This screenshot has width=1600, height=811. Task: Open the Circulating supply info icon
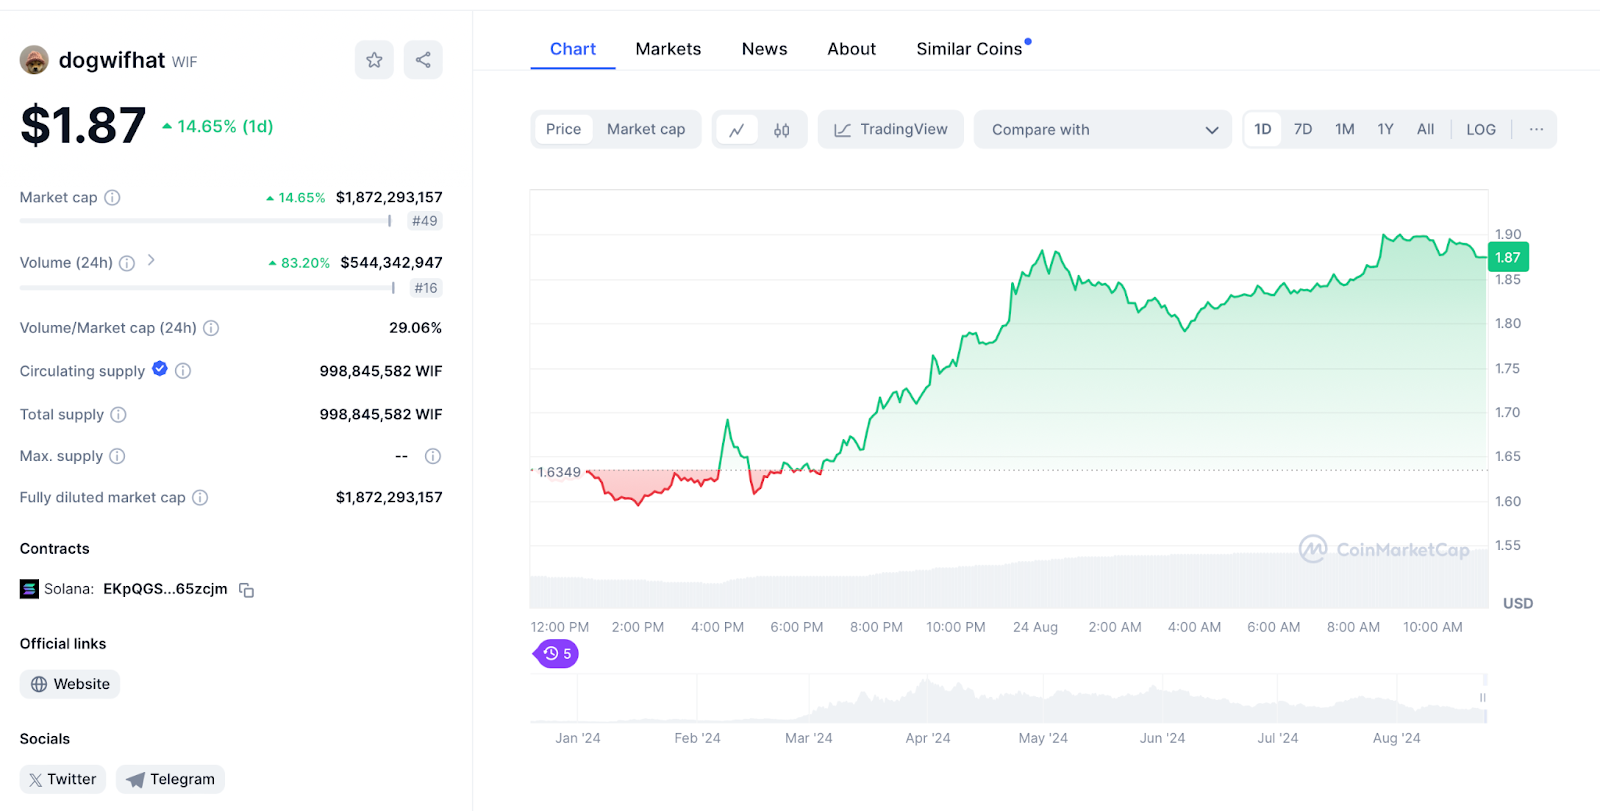[x=183, y=371]
